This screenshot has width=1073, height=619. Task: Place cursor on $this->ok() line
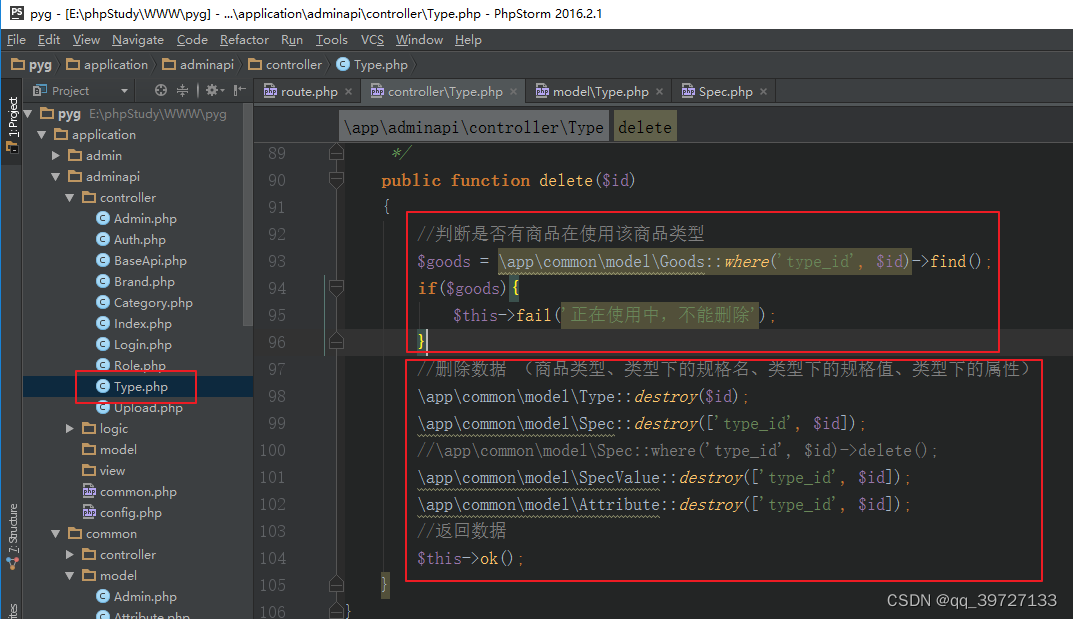(471, 558)
